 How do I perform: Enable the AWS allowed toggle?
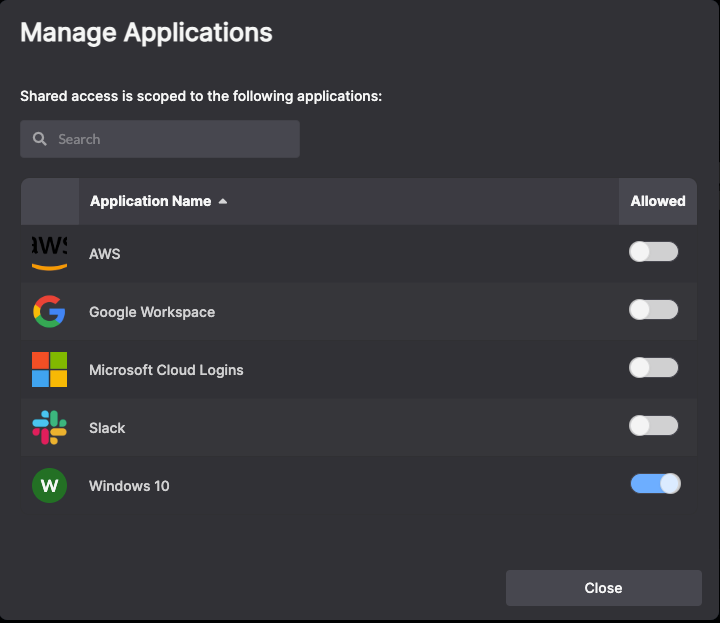pyautogui.click(x=653, y=252)
